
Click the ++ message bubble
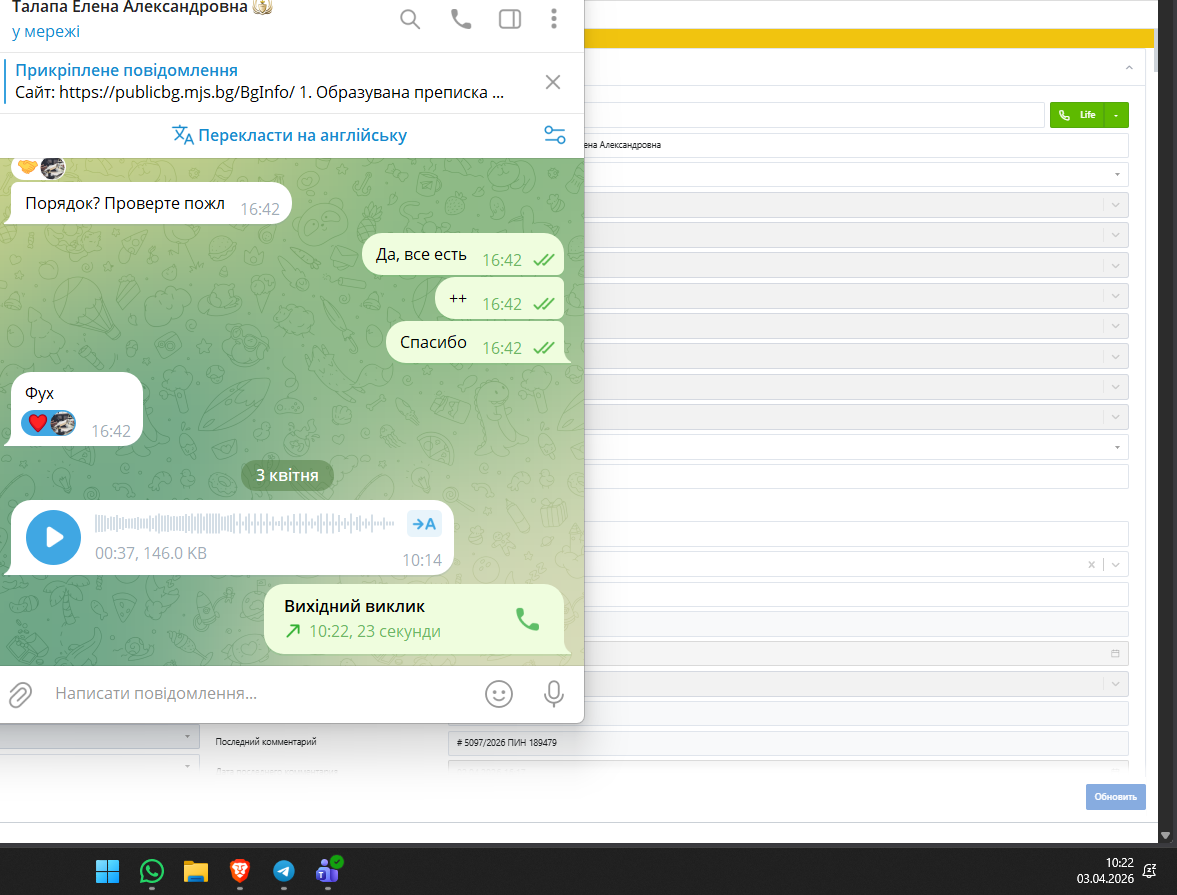(499, 299)
